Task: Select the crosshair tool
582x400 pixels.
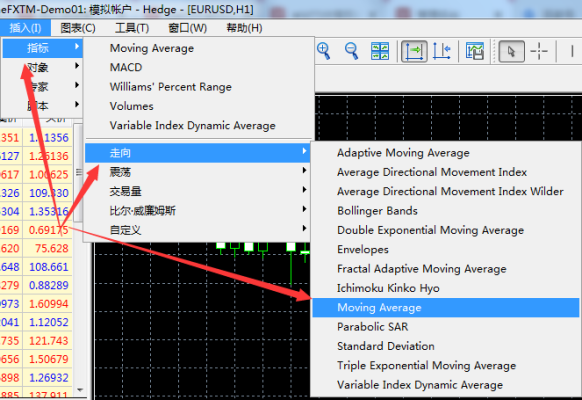Action: click(x=539, y=51)
